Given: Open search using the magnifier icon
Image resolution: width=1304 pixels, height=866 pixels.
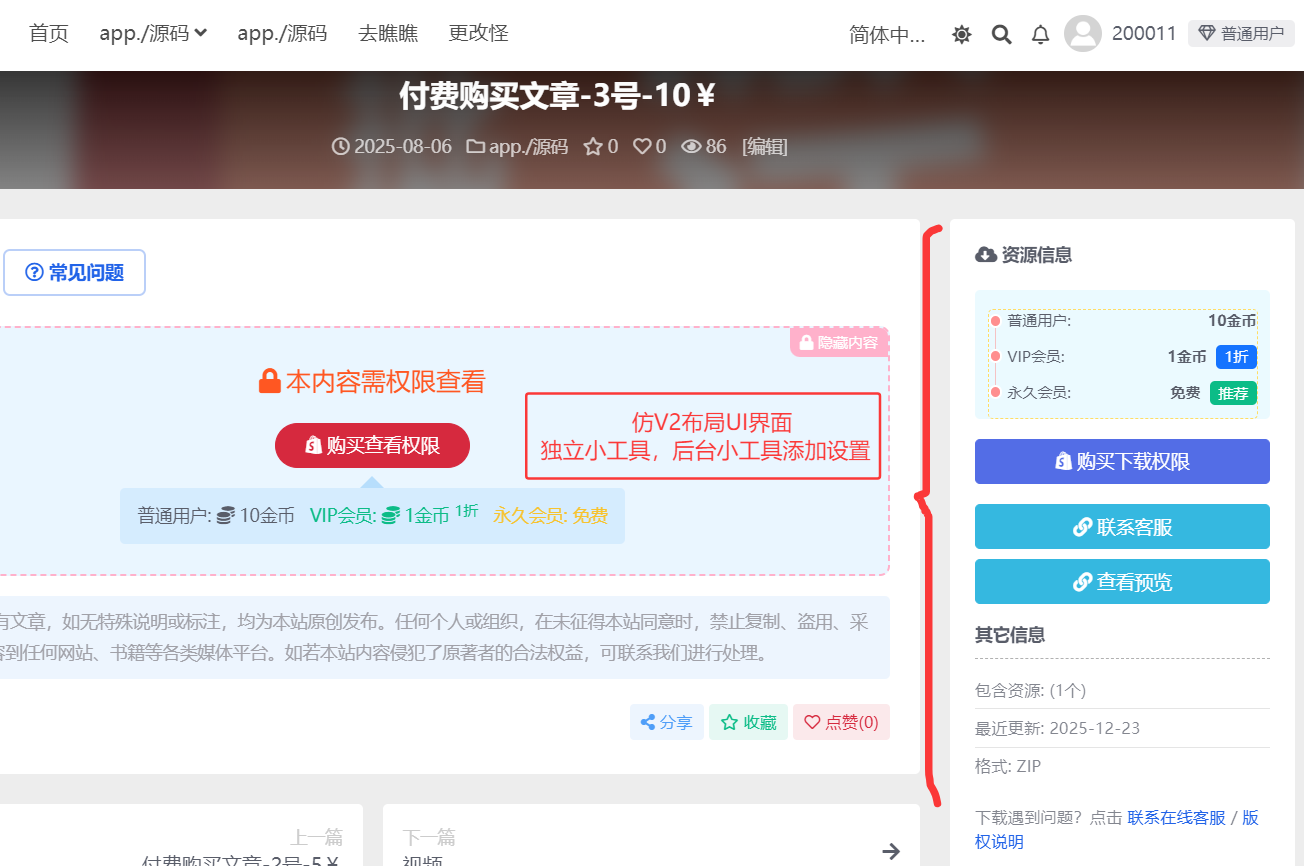Looking at the screenshot, I should (x=1001, y=35).
